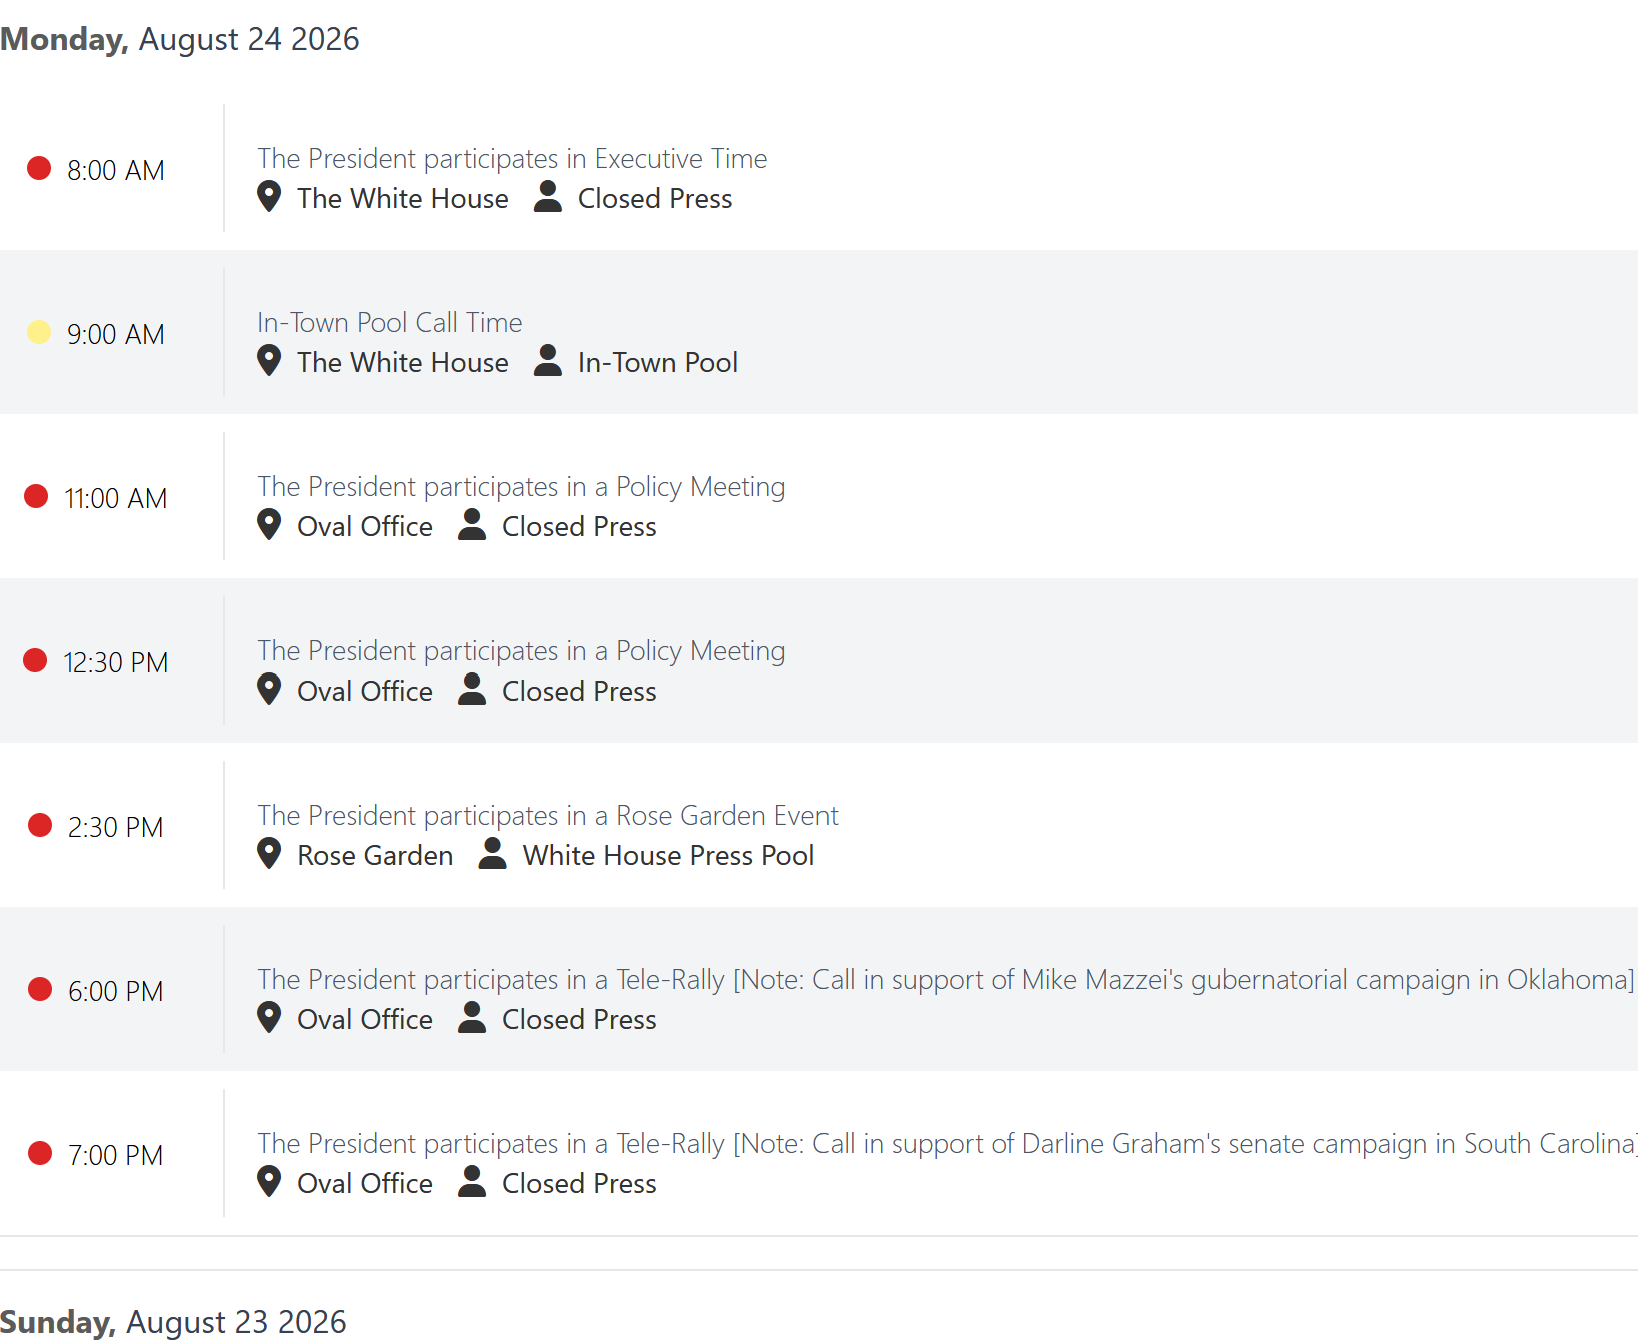Click the 12:30 PM Policy Meeting title

click(521, 650)
